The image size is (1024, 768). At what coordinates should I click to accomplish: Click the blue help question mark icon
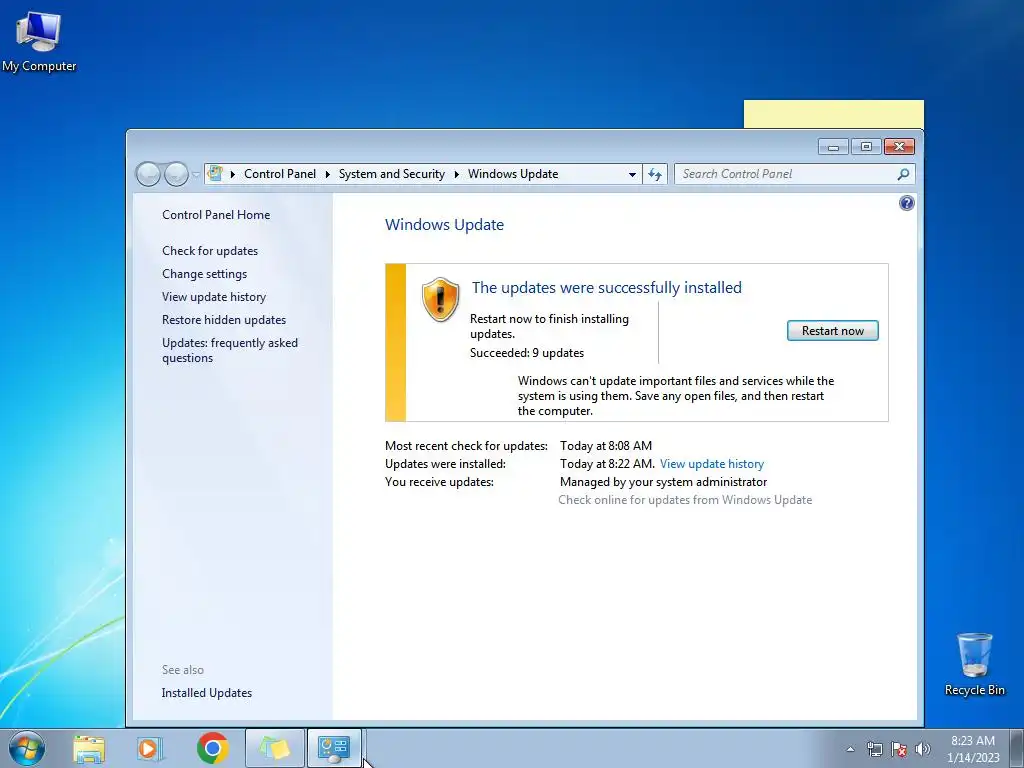click(x=906, y=203)
